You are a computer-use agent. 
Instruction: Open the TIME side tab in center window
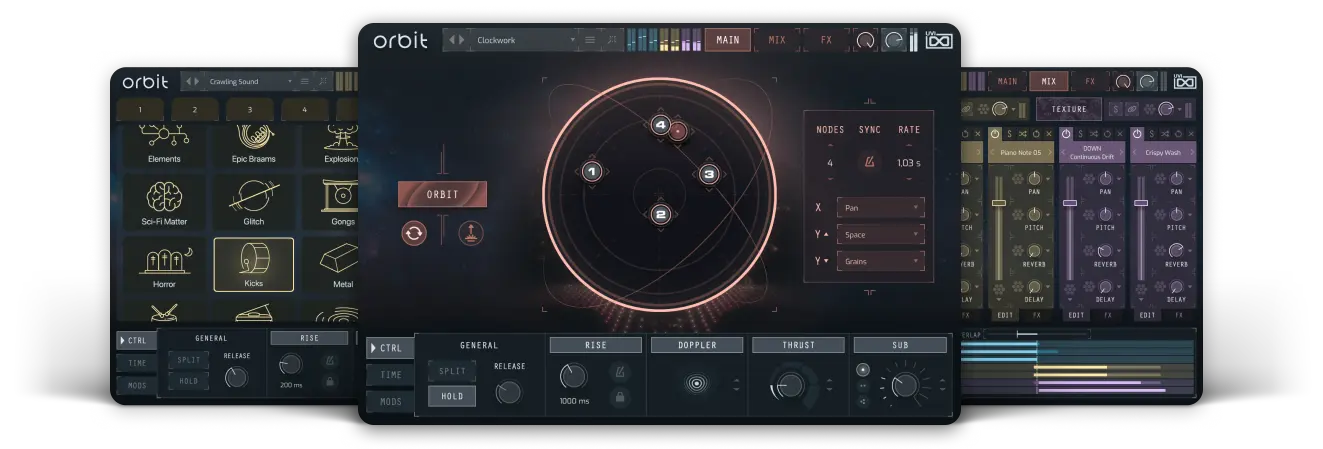click(390, 375)
